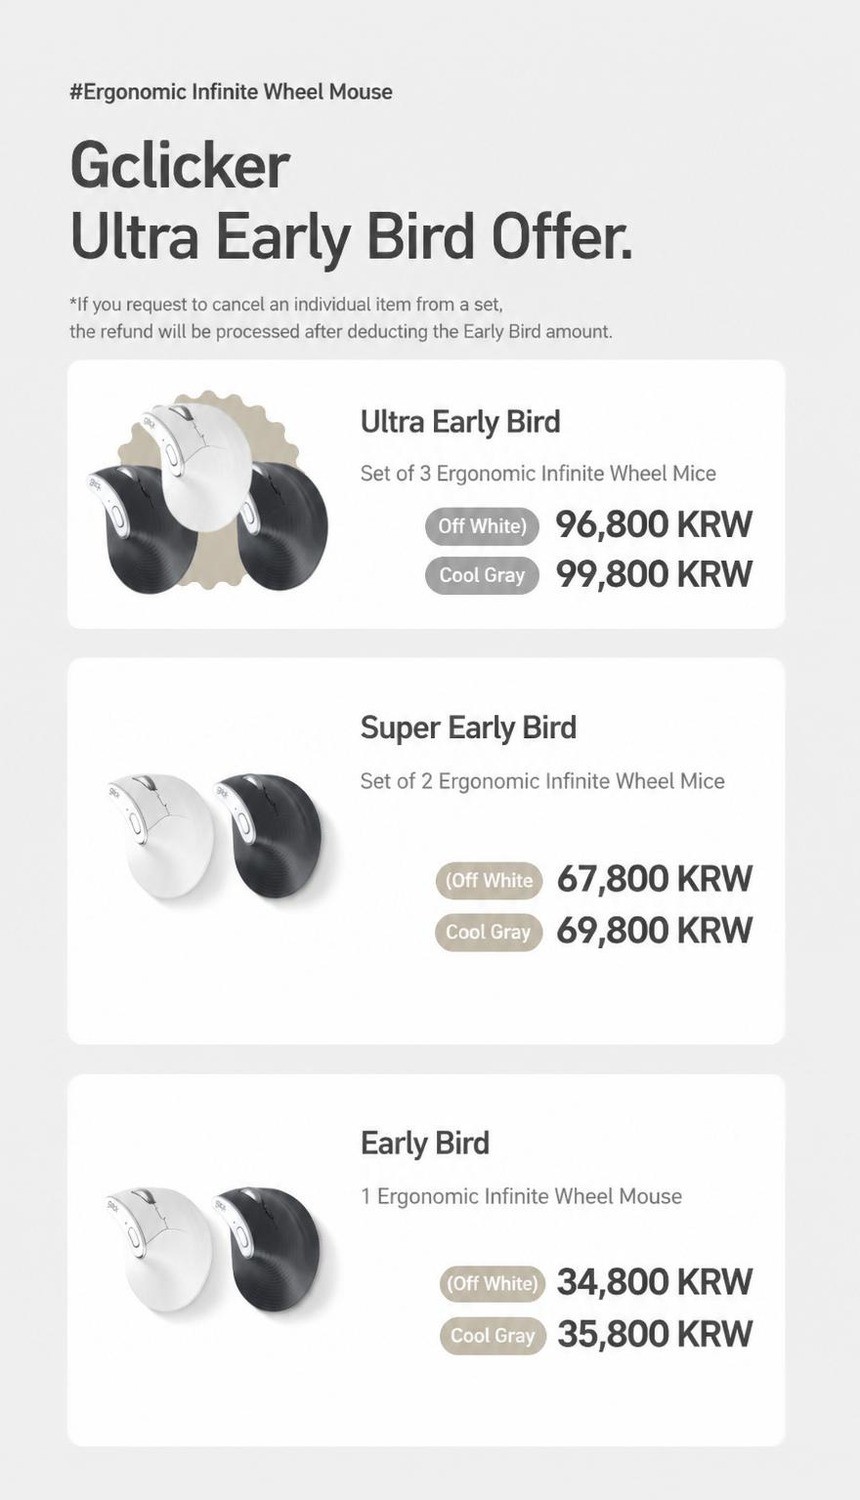Image resolution: width=860 pixels, height=1500 pixels.
Task: Select Cool Gray tag in Ultra Early Bird
Action: 482,575
